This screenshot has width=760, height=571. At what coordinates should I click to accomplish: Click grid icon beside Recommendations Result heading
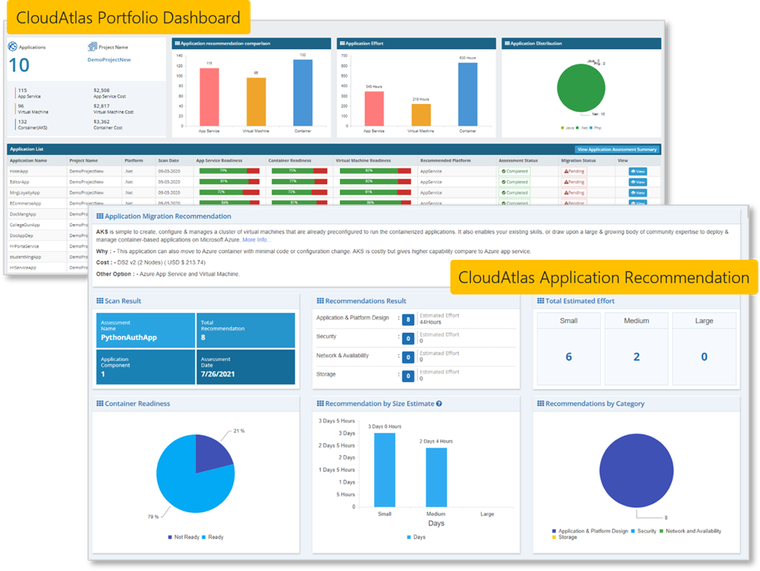(x=320, y=301)
